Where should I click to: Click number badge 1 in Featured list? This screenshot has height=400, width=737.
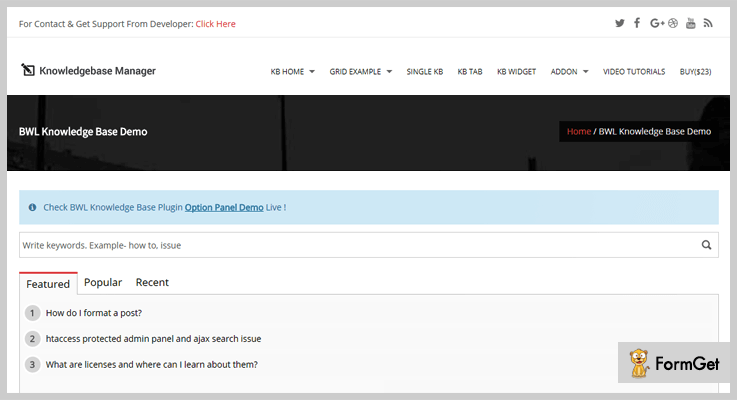click(x=32, y=313)
